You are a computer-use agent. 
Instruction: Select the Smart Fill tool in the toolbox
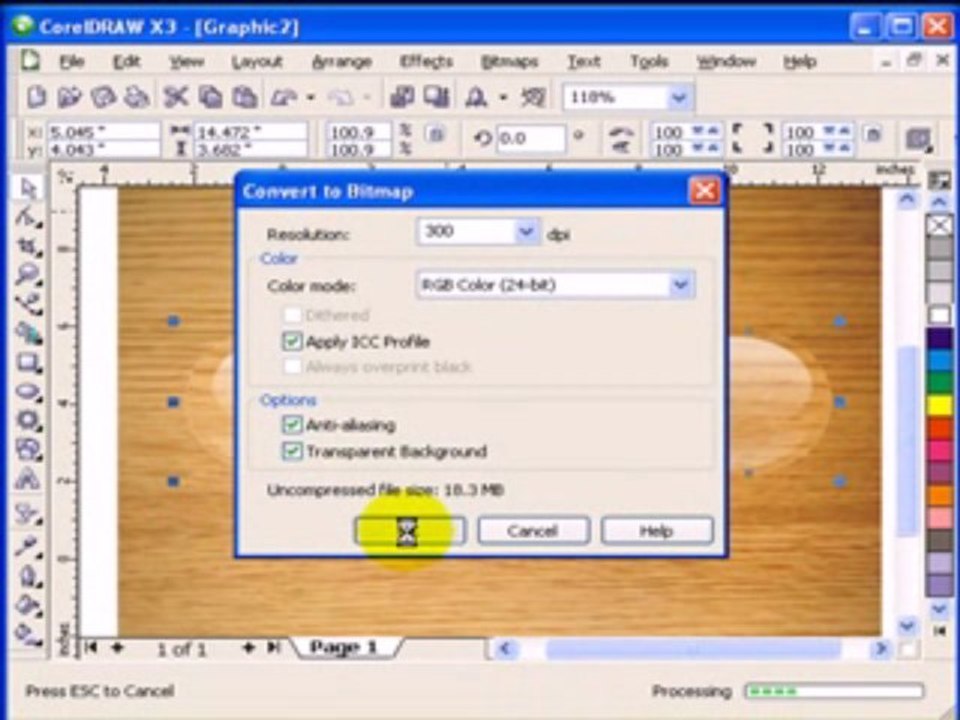[28, 333]
